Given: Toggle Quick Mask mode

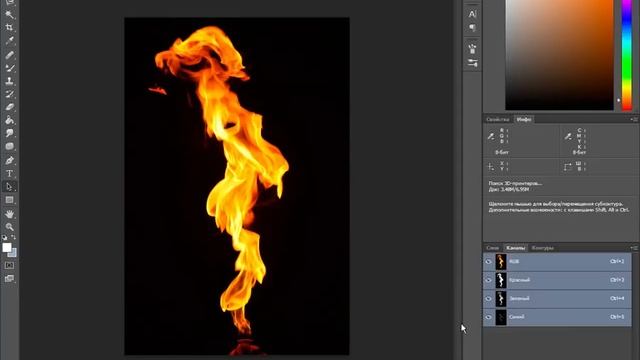Looking at the screenshot, I should pyautogui.click(x=9, y=265).
